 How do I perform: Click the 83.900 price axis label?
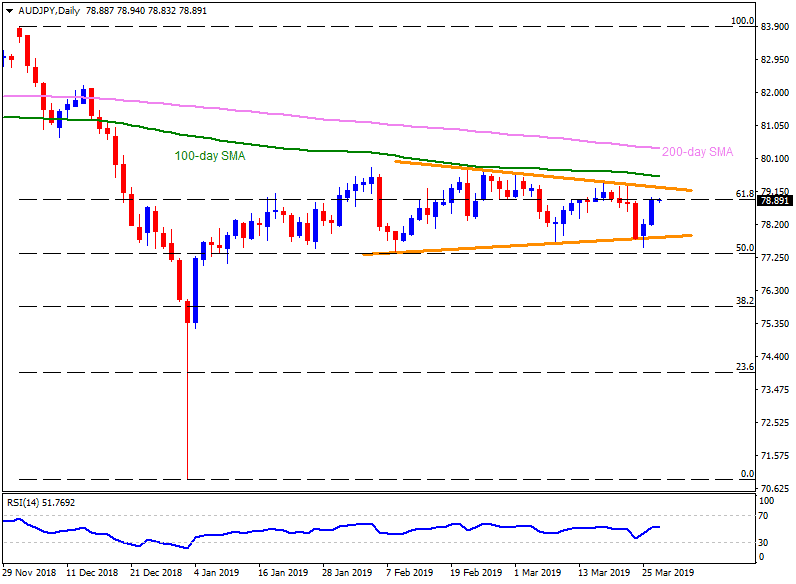click(776, 27)
